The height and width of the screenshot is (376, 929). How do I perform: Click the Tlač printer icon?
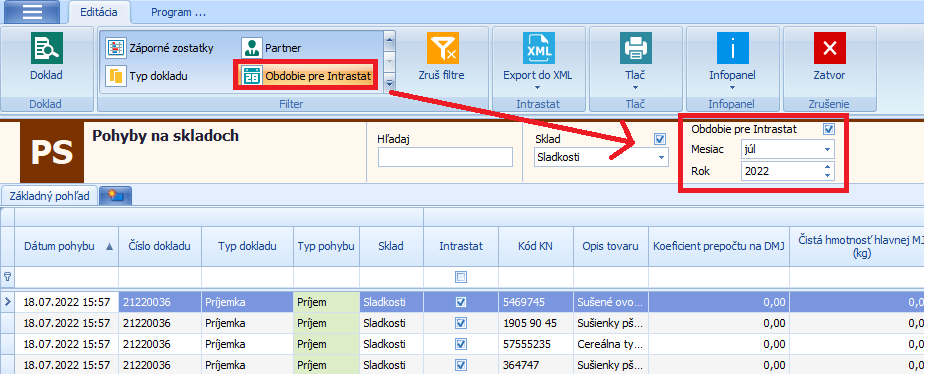tap(635, 48)
